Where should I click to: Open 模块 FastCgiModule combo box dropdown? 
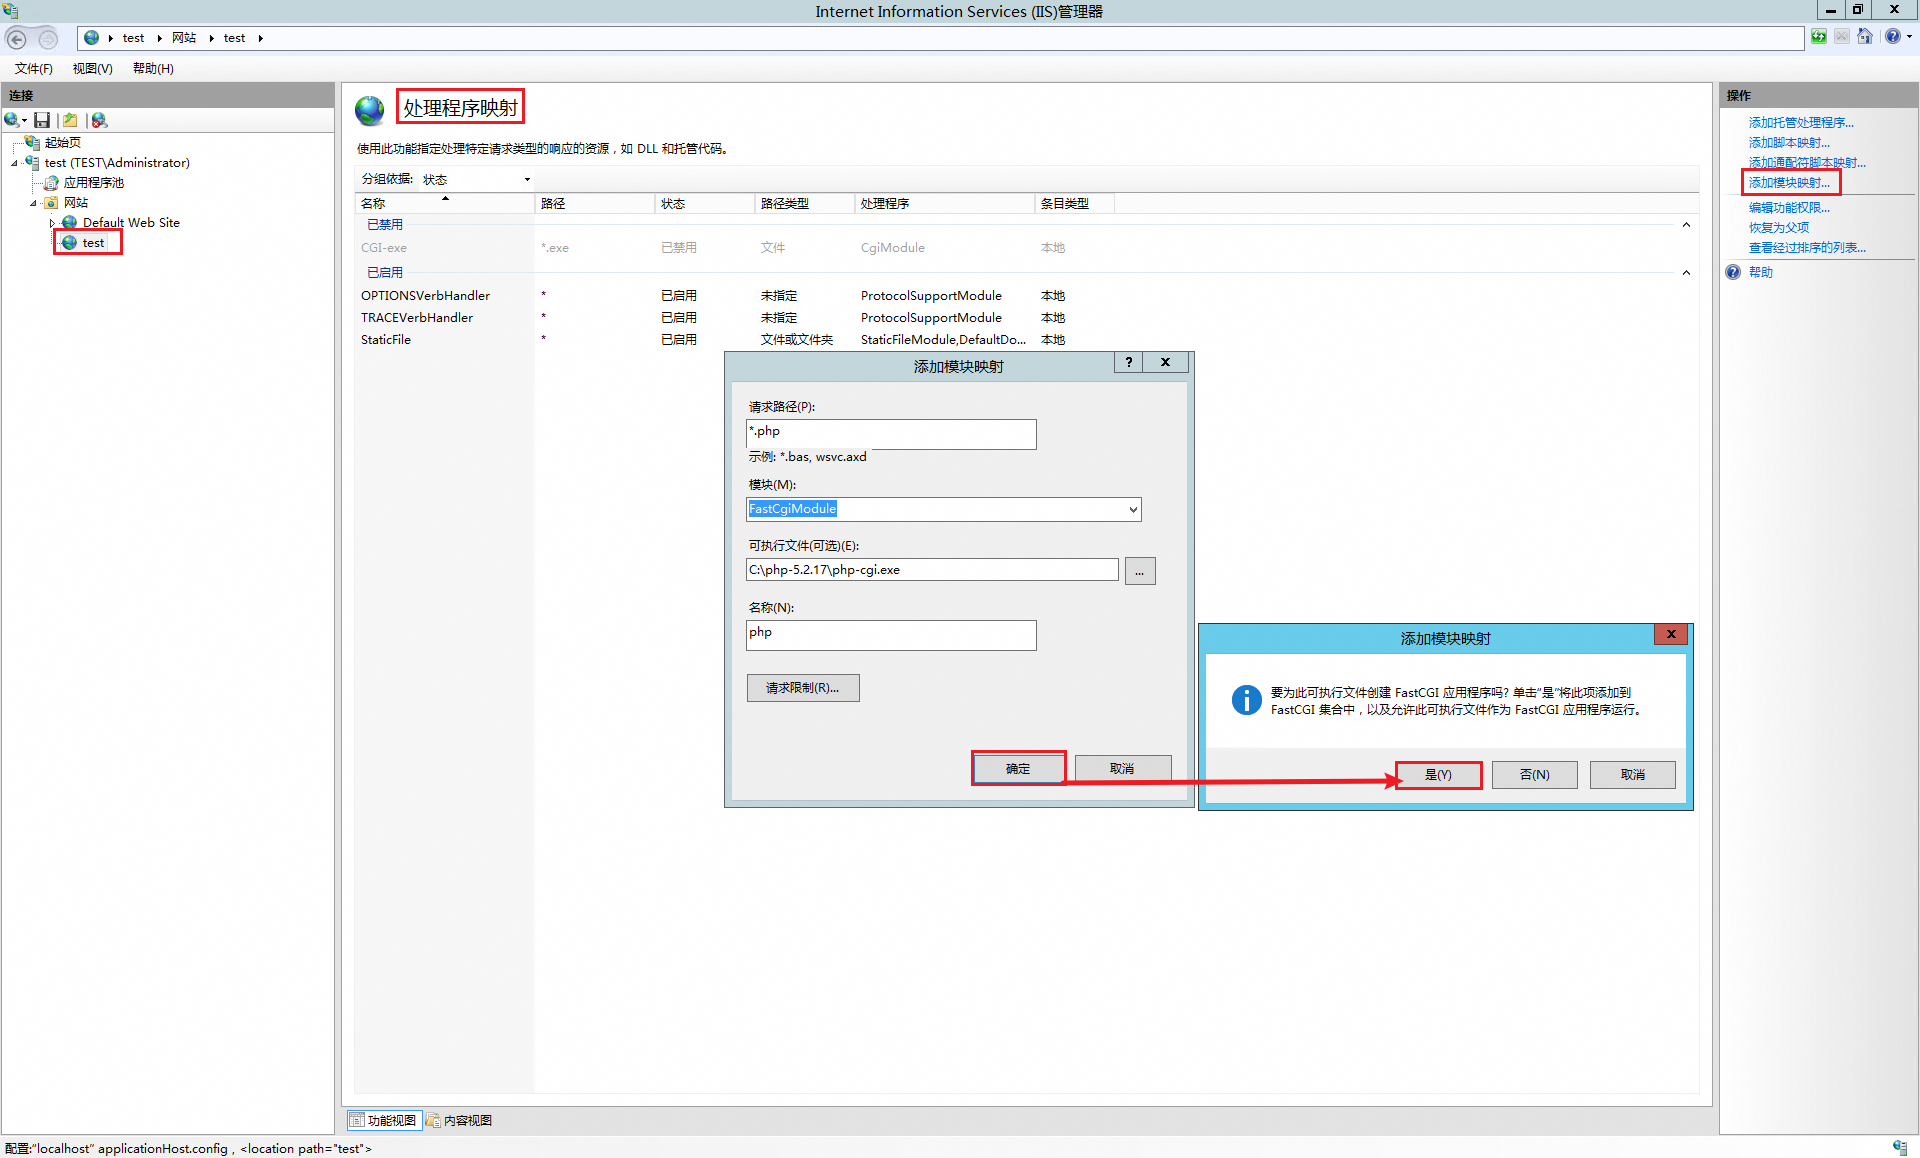tap(1133, 510)
